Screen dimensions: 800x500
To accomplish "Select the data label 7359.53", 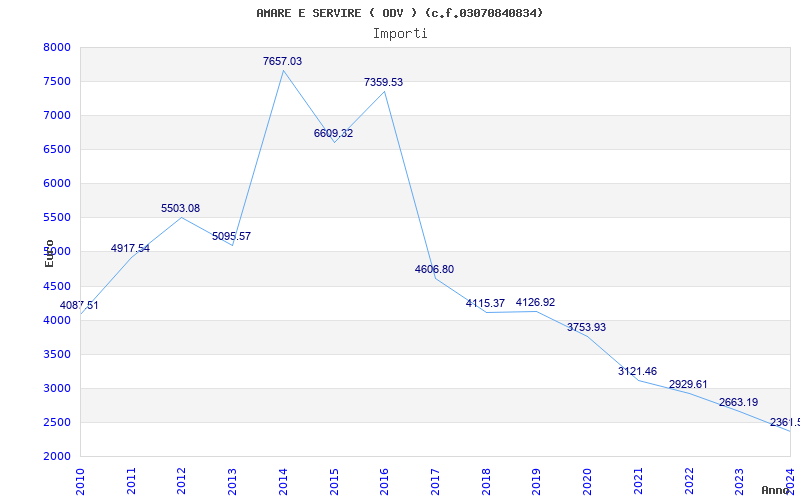I will pyautogui.click(x=383, y=82).
